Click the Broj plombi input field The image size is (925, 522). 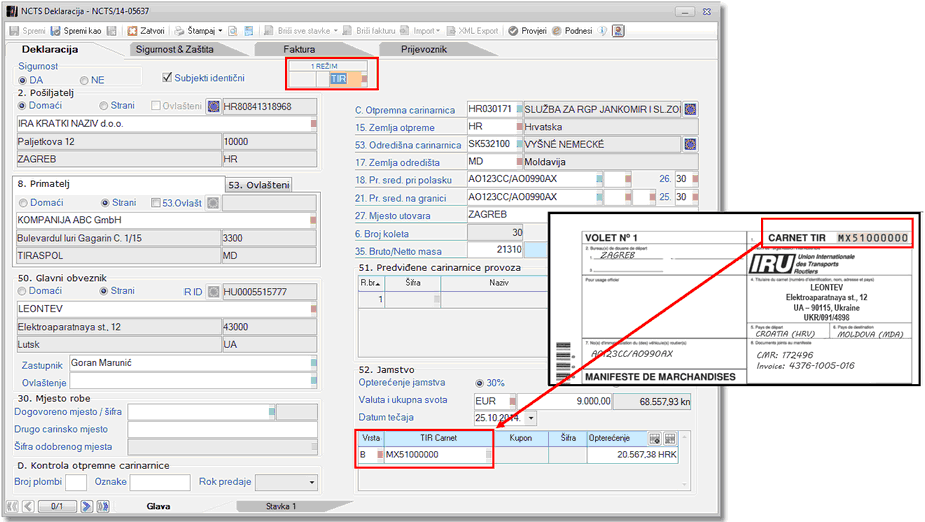pos(76,482)
